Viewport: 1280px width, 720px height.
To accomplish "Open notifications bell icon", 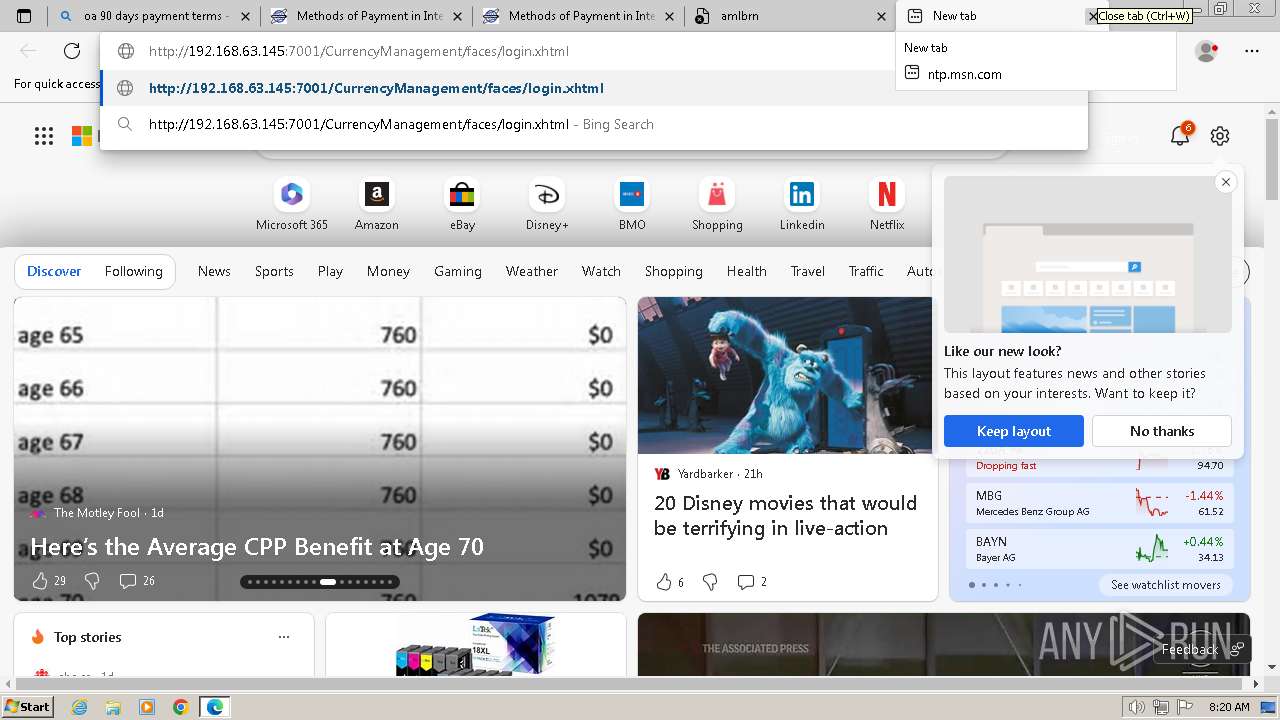I will [x=1180, y=136].
